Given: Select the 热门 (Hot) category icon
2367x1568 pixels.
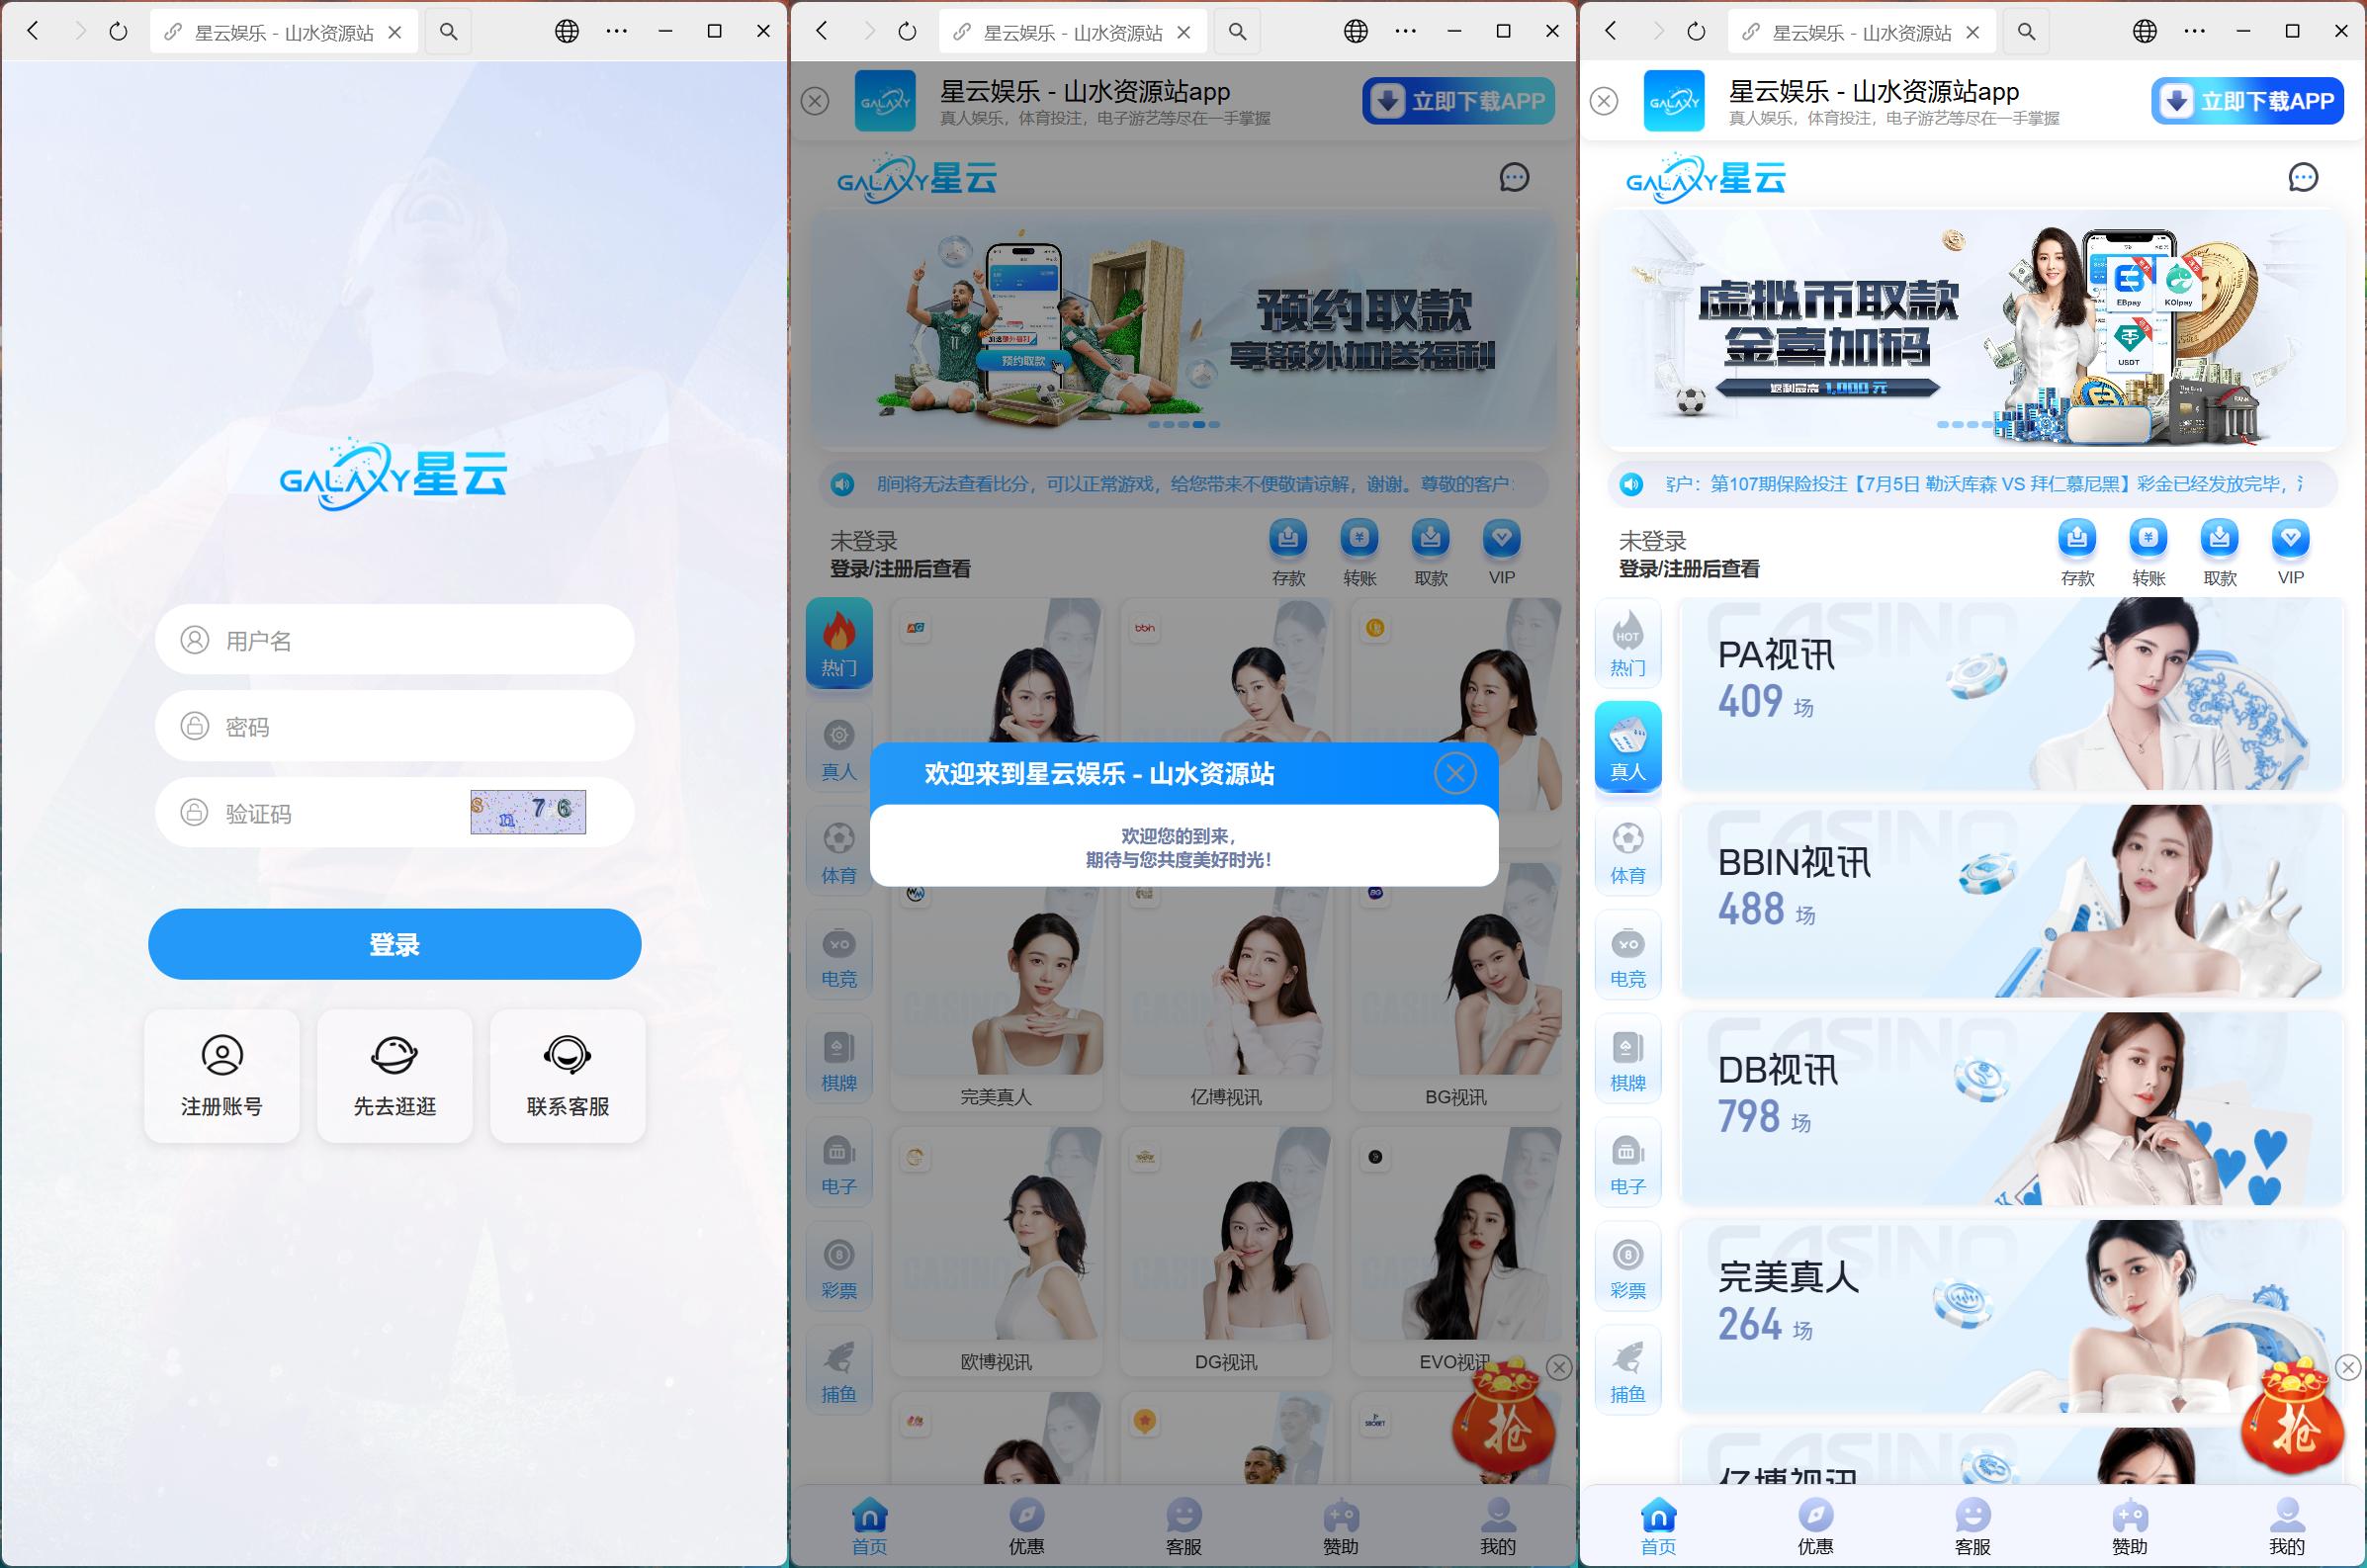Looking at the screenshot, I should pos(839,645).
